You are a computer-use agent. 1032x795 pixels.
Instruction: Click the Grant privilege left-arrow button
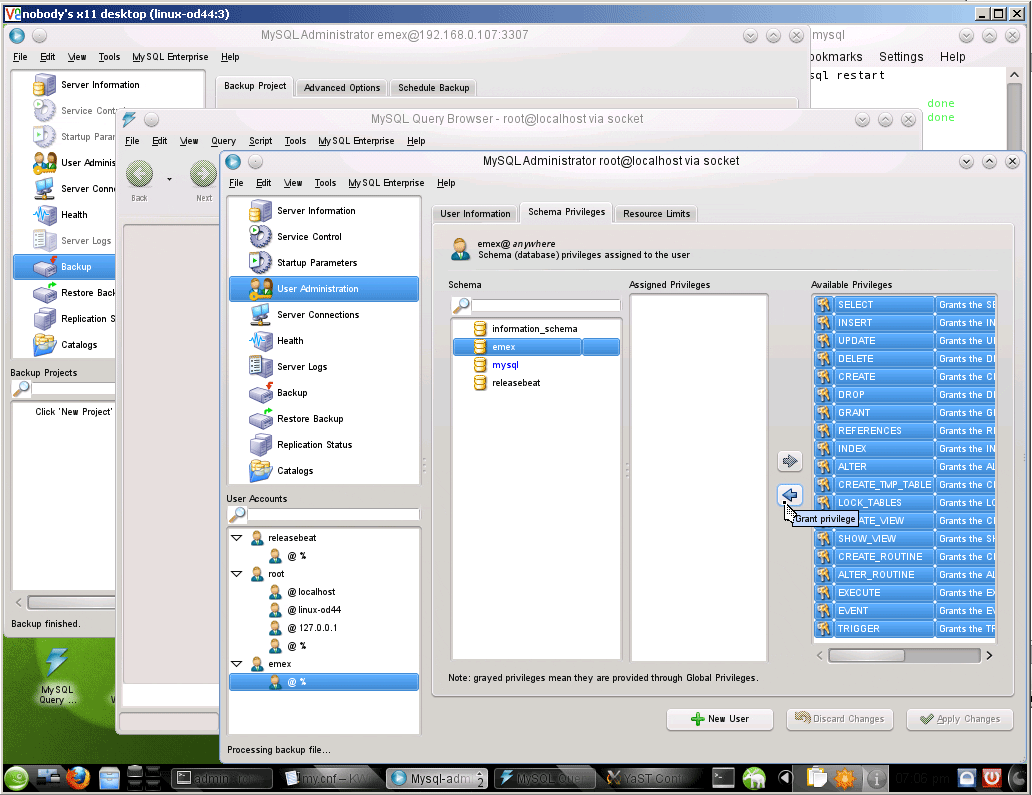click(x=790, y=495)
